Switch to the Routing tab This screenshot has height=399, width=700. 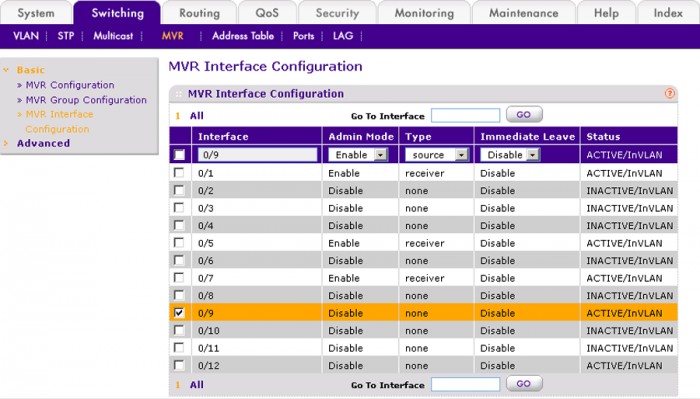(199, 13)
